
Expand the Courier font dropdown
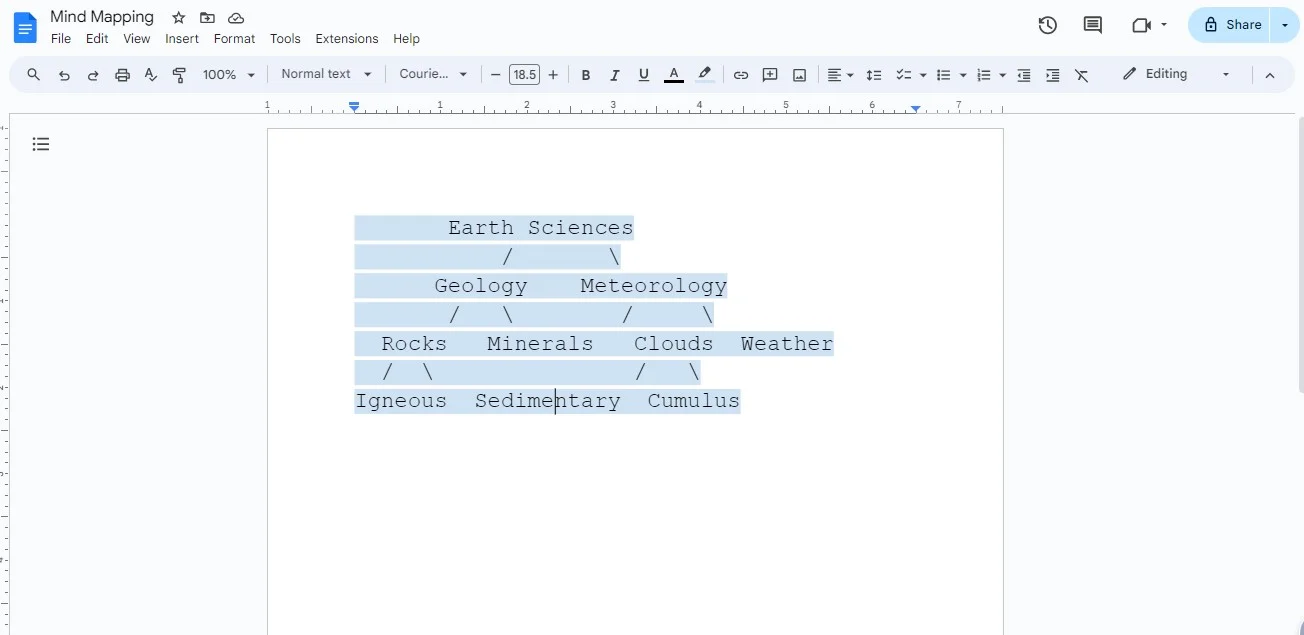click(433, 74)
